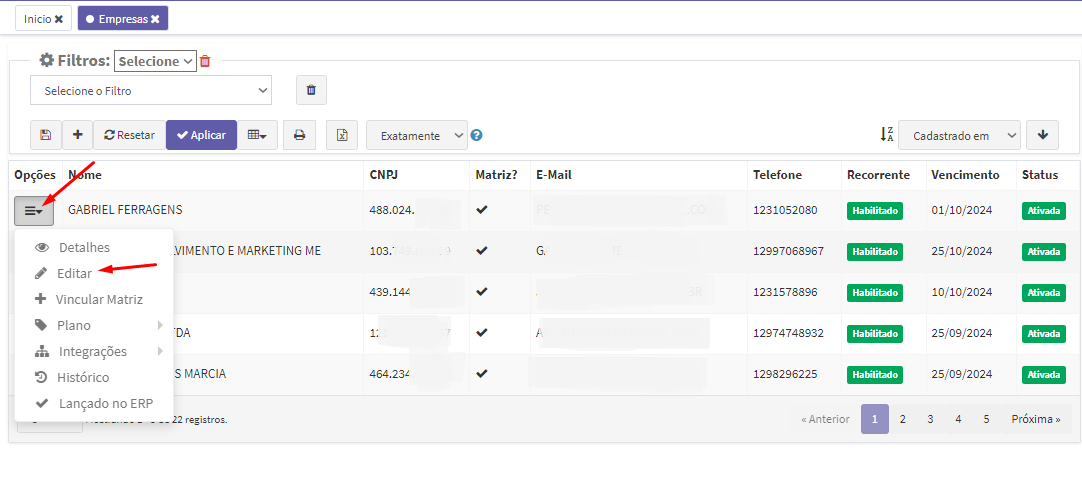Open the 'Cadastrado em' sort dropdown
Screen dimensions: 1082x491
[x=959, y=135]
